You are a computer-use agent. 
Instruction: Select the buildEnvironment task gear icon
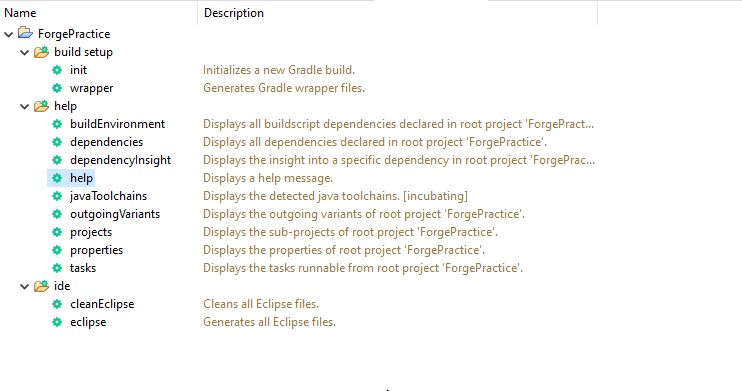pos(57,124)
